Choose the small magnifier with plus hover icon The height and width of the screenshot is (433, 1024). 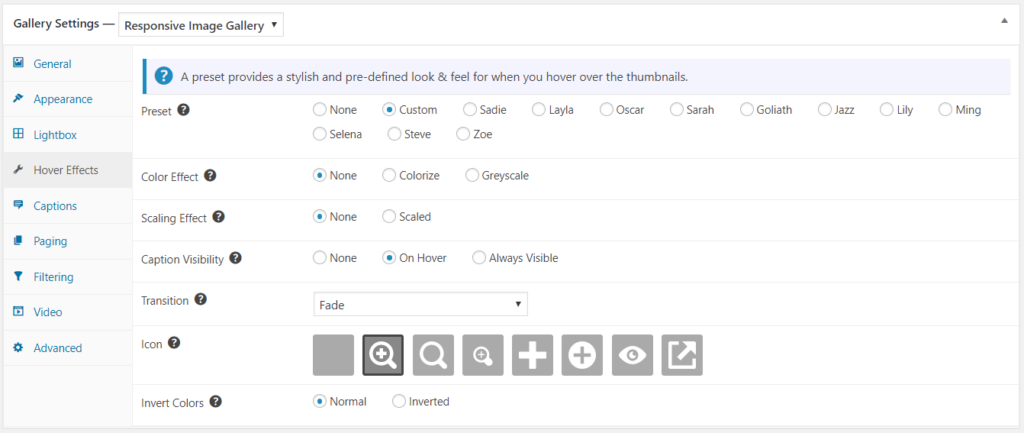pyautogui.click(x=483, y=355)
